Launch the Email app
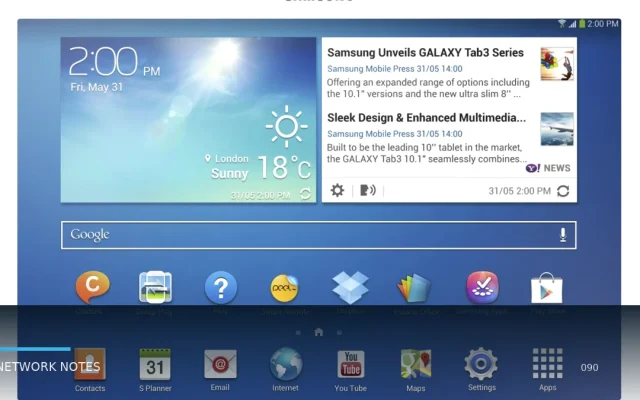Image resolution: width=640 pixels, height=400 pixels. (220, 364)
